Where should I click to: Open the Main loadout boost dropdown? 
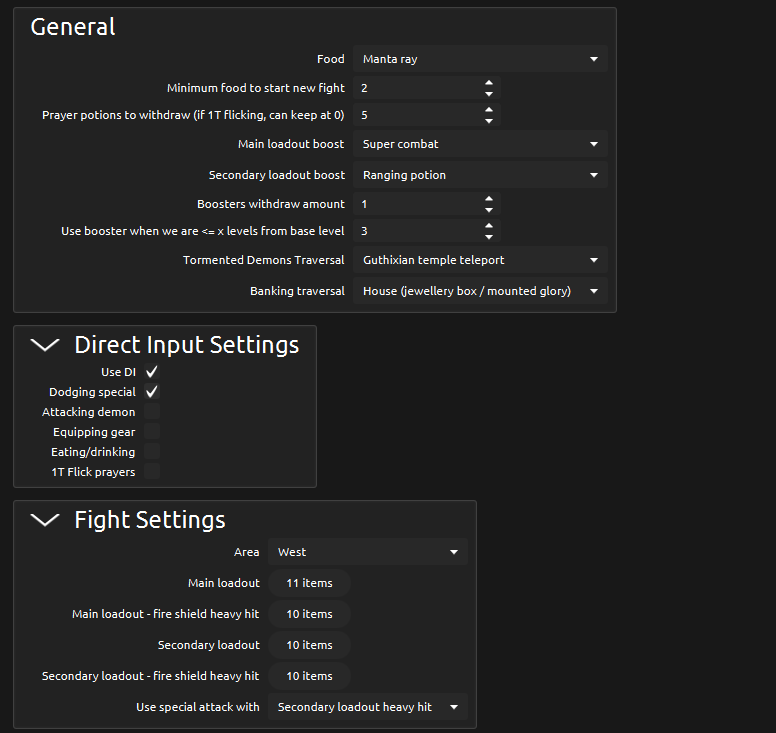[x=480, y=144]
